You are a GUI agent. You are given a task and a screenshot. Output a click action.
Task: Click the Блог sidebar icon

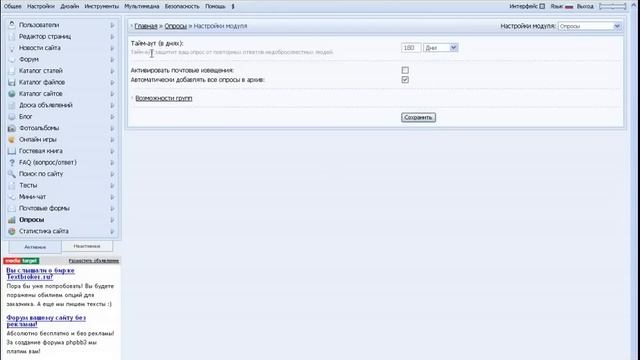pyautogui.click(x=12, y=116)
